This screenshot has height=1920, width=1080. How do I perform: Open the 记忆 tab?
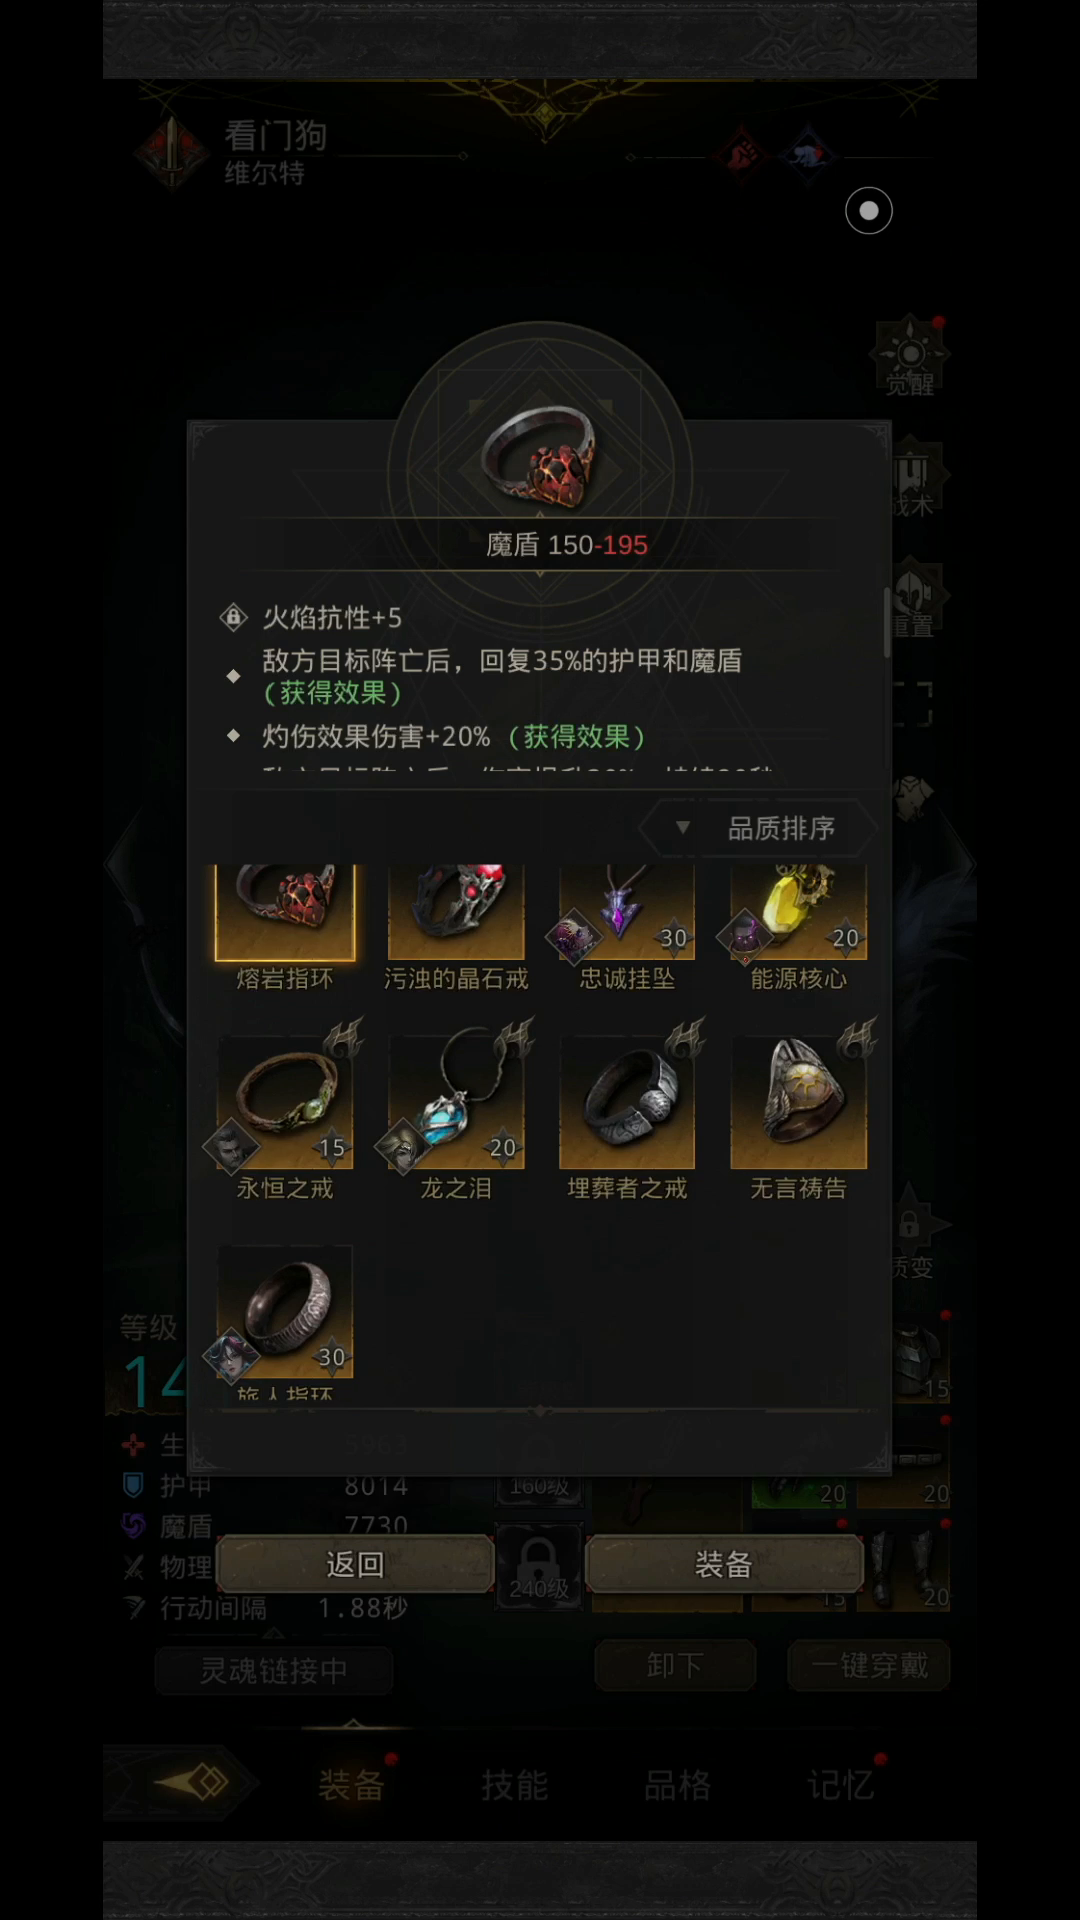click(x=841, y=1785)
